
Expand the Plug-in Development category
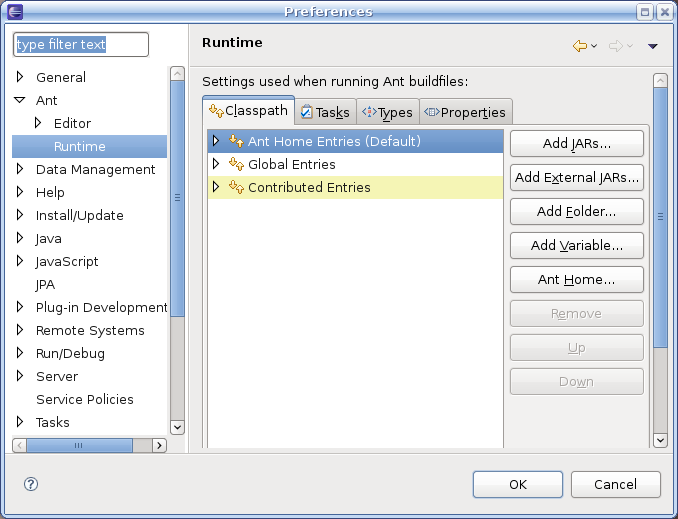tap(19, 307)
